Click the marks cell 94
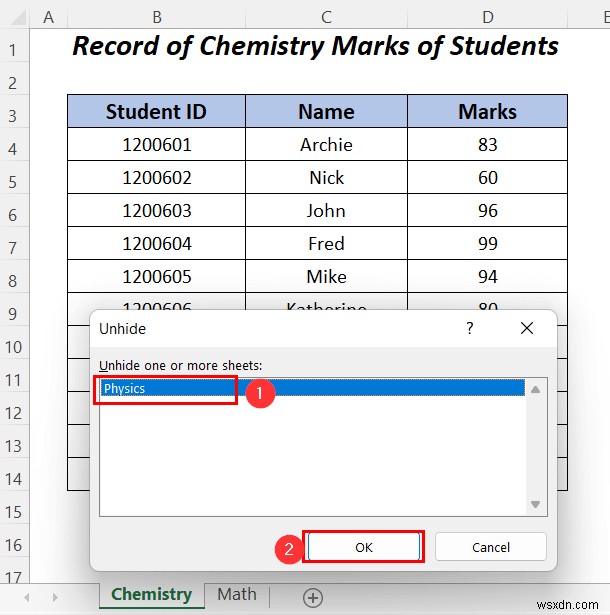The image size is (610, 615). (x=488, y=276)
